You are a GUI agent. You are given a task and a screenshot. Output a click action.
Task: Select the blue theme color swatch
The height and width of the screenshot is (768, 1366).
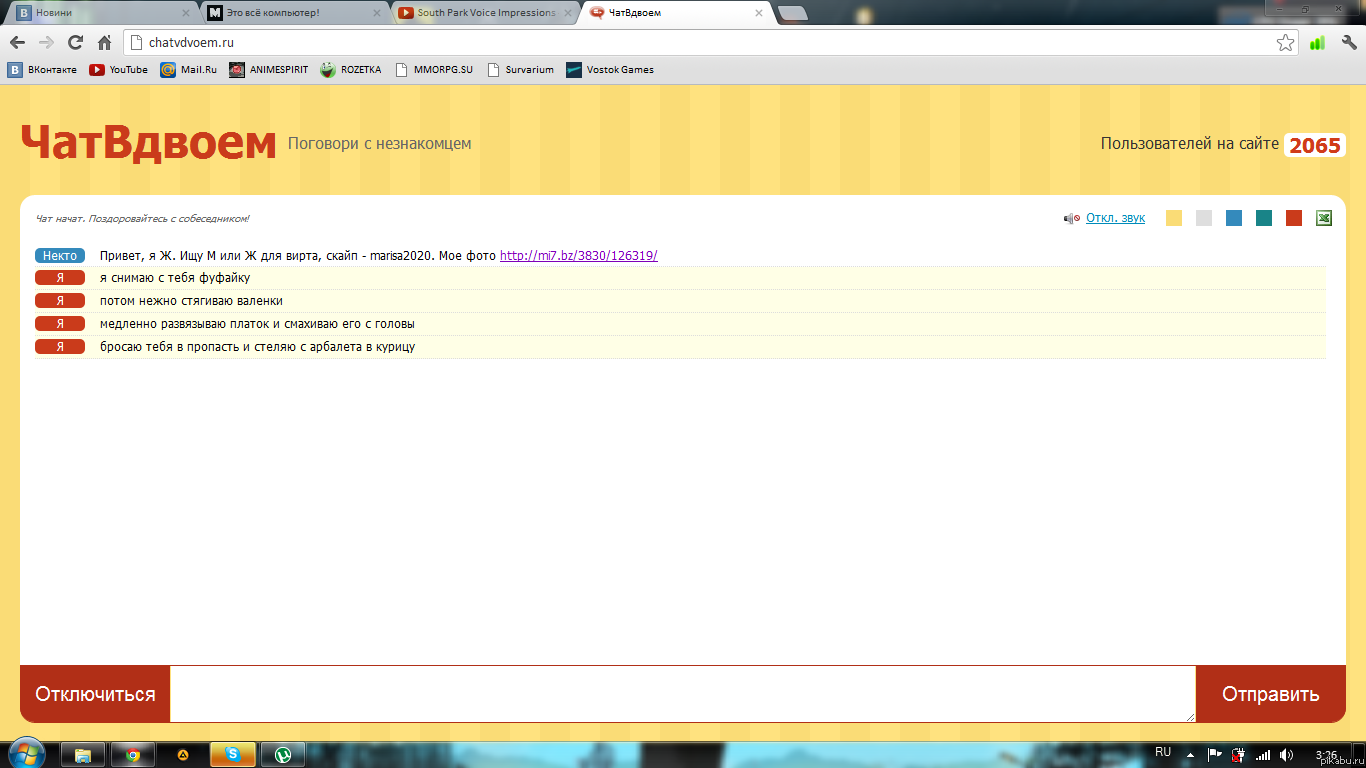(x=1234, y=218)
